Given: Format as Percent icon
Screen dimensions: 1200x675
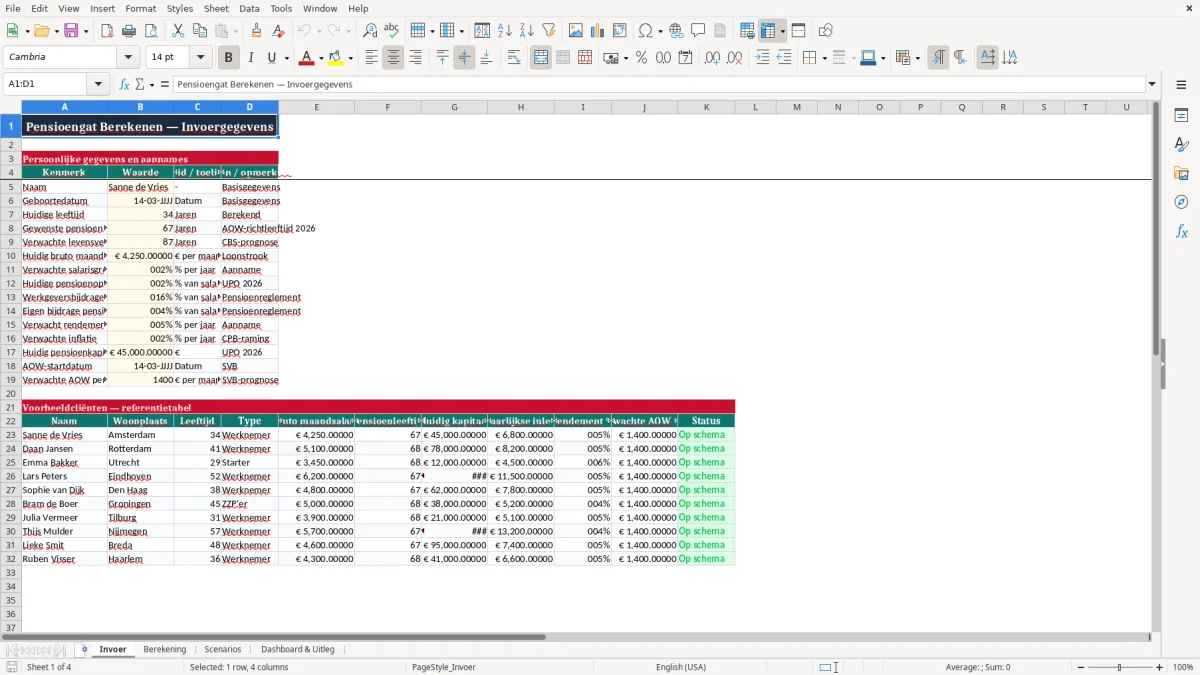Looking at the screenshot, I should pos(641,58).
